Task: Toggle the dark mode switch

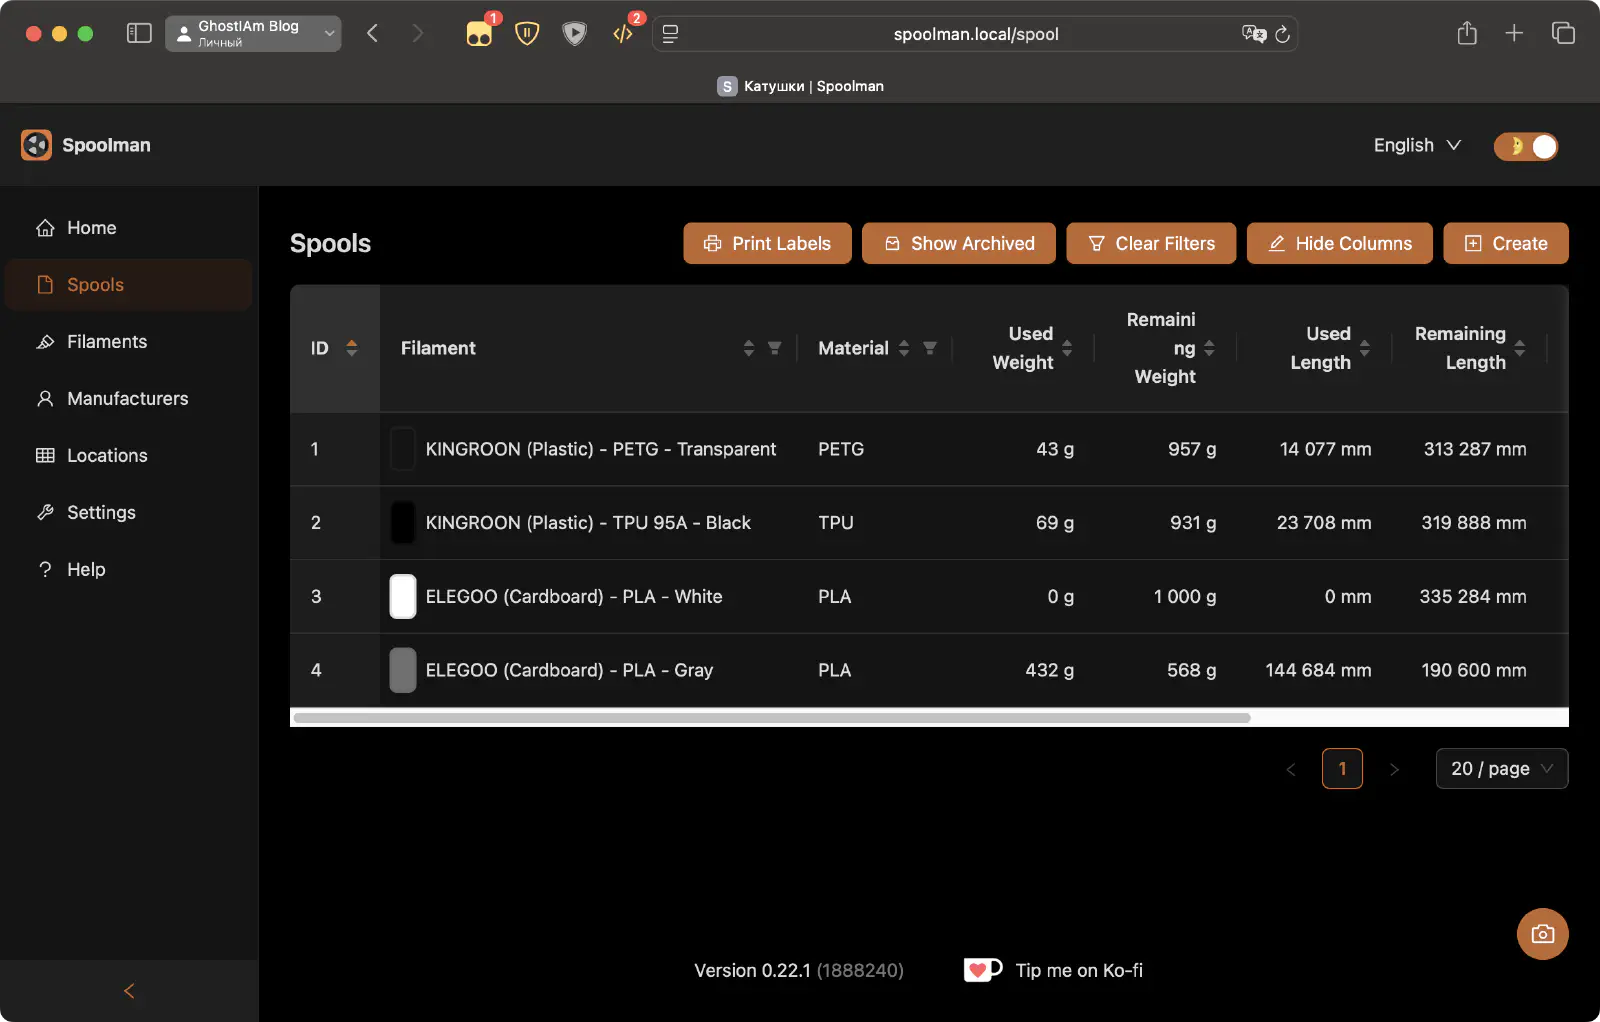Action: click(x=1526, y=146)
